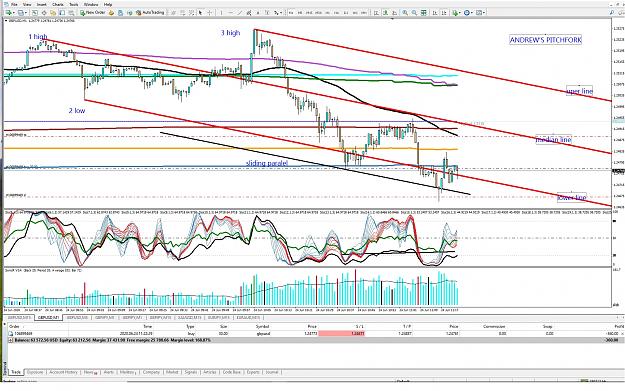Image resolution: width=625 pixels, height=391 pixels.
Task: Click the Tile Windows icon
Action: point(424,13)
